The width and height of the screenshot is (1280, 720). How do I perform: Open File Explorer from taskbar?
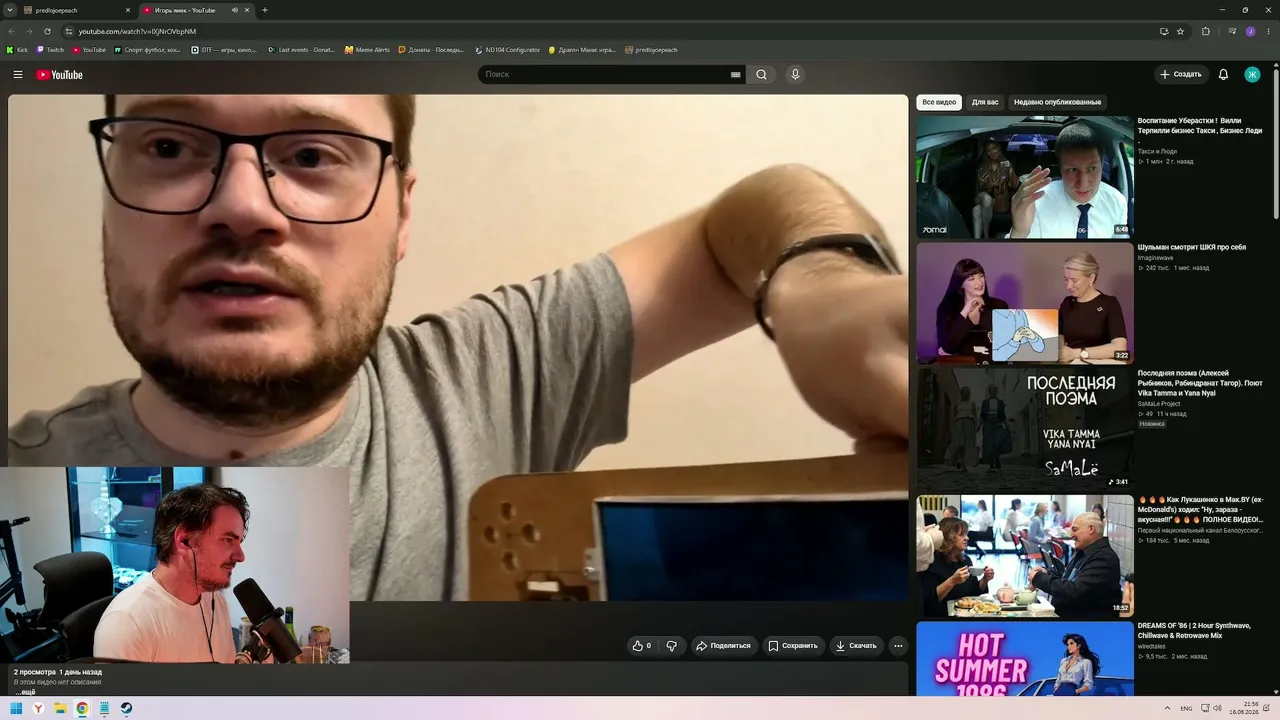(60, 708)
